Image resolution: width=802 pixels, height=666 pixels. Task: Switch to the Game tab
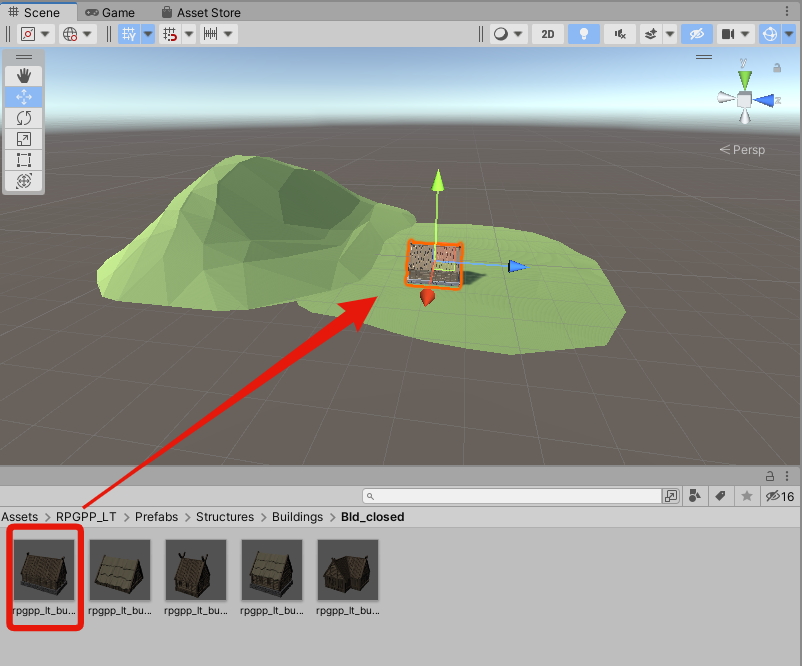[110, 12]
